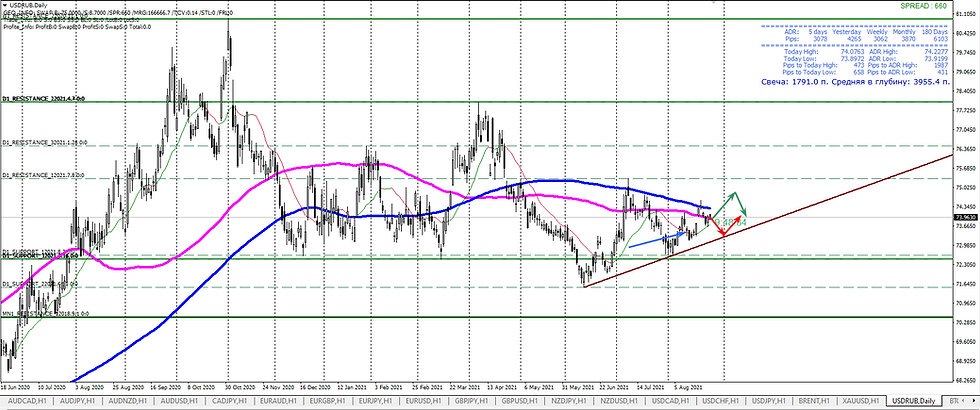Click the 81.1050 price axis label

click(964, 13)
